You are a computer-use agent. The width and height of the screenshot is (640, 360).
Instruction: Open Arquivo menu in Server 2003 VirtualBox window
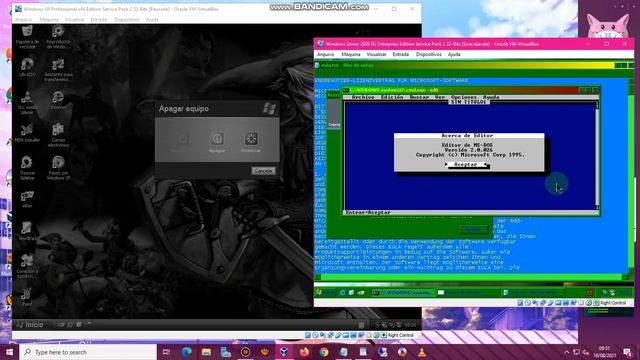325,54
